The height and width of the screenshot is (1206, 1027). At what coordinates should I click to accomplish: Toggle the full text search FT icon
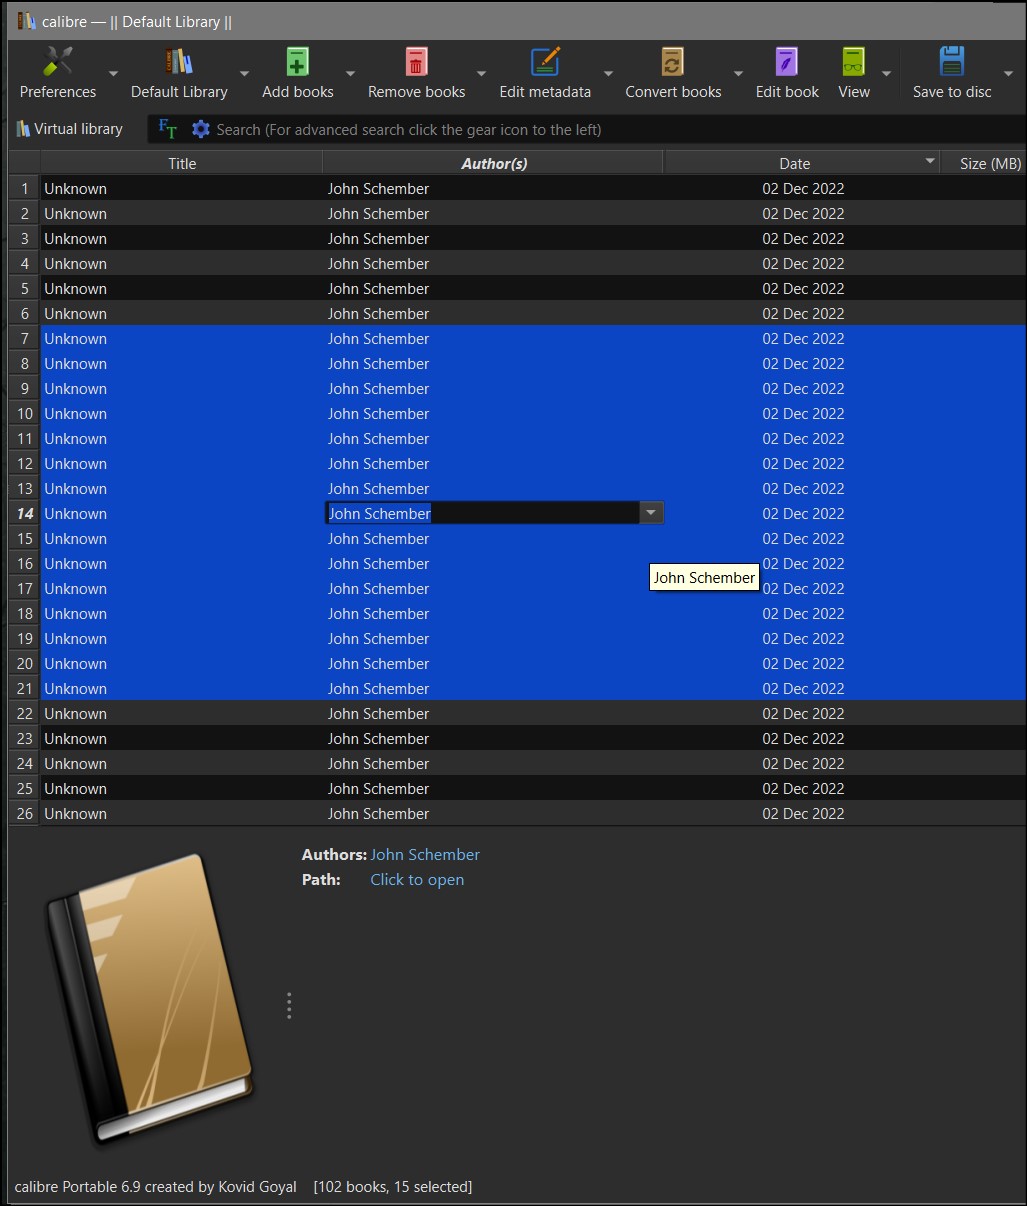168,129
